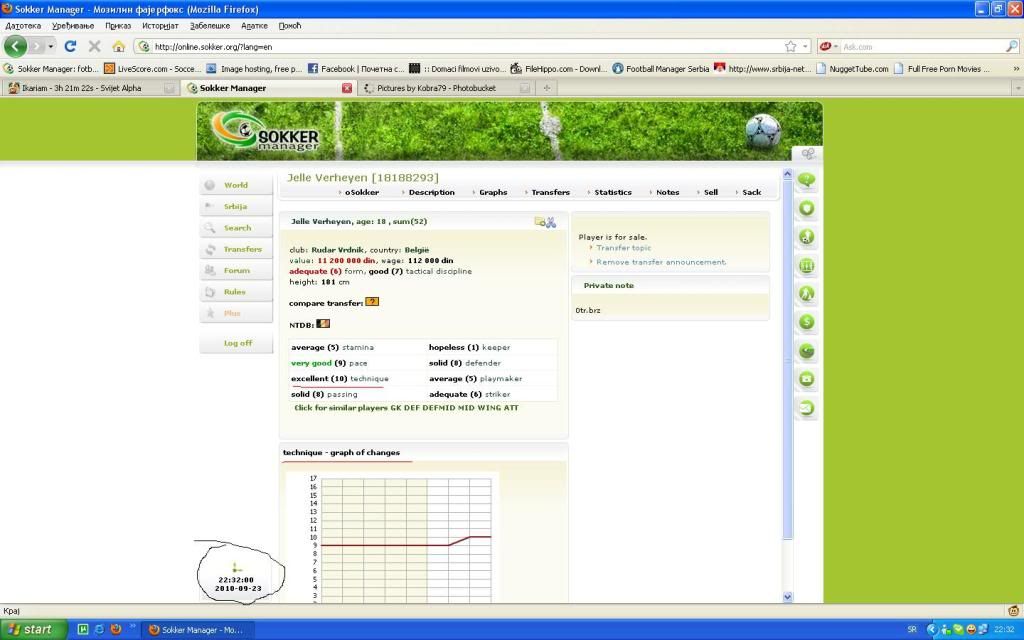Open the Football Manager Serbia bookmark
Image resolution: width=1024 pixels, height=640 pixels.
660,69
